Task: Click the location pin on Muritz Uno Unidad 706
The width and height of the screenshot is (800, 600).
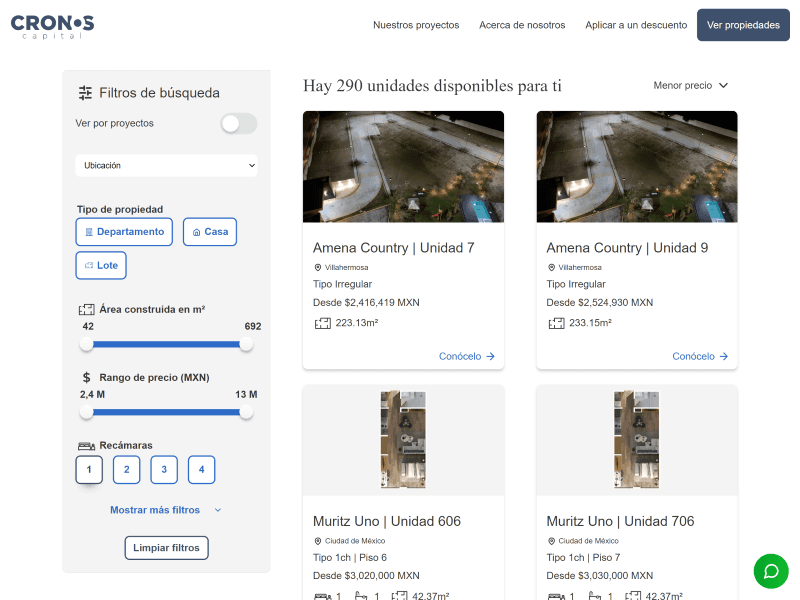Action: (551, 541)
